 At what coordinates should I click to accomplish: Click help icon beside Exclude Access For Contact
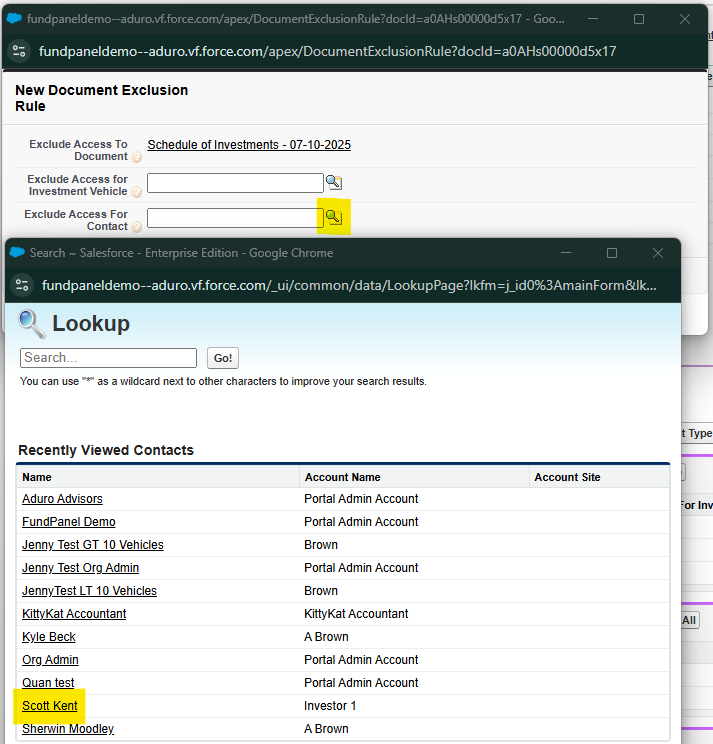click(x=137, y=227)
